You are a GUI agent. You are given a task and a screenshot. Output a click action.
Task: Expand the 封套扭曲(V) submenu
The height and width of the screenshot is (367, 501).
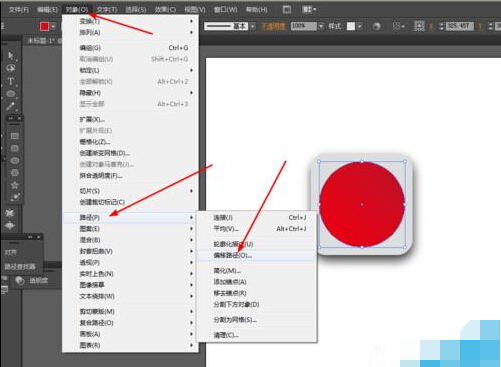point(130,251)
